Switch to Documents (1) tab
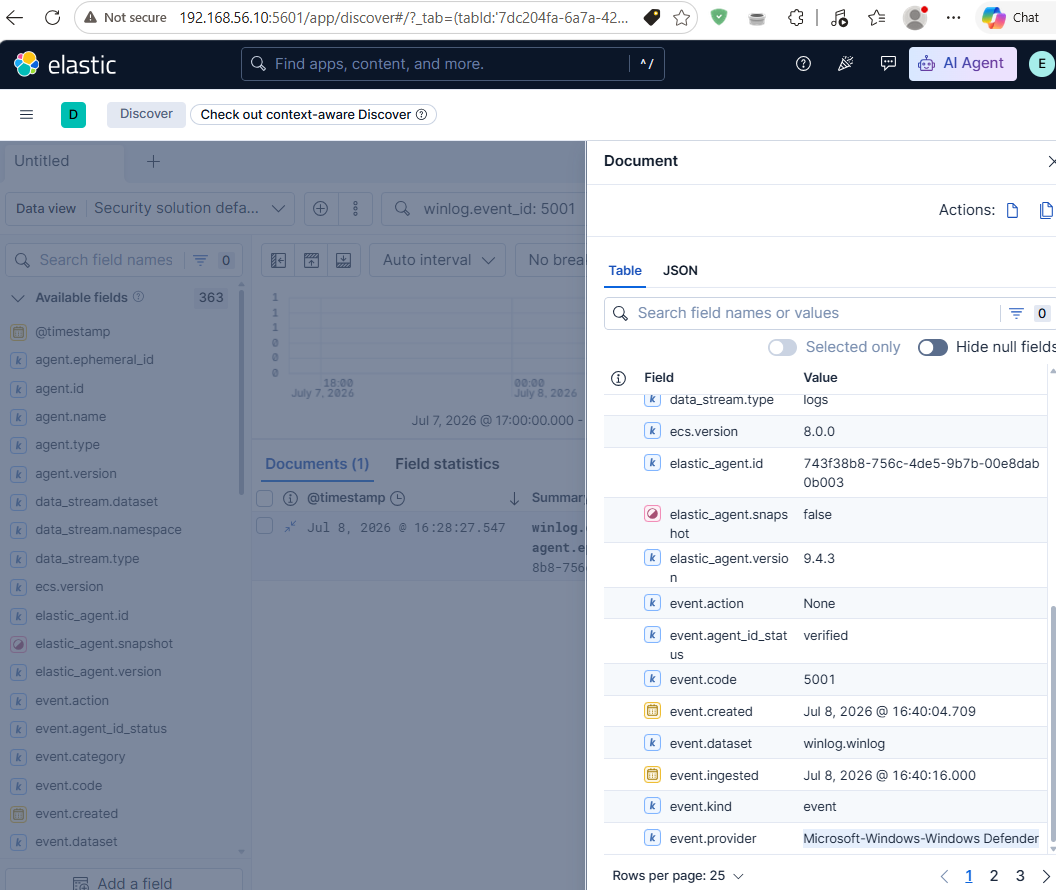The width and height of the screenshot is (1056, 890). (317, 464)
